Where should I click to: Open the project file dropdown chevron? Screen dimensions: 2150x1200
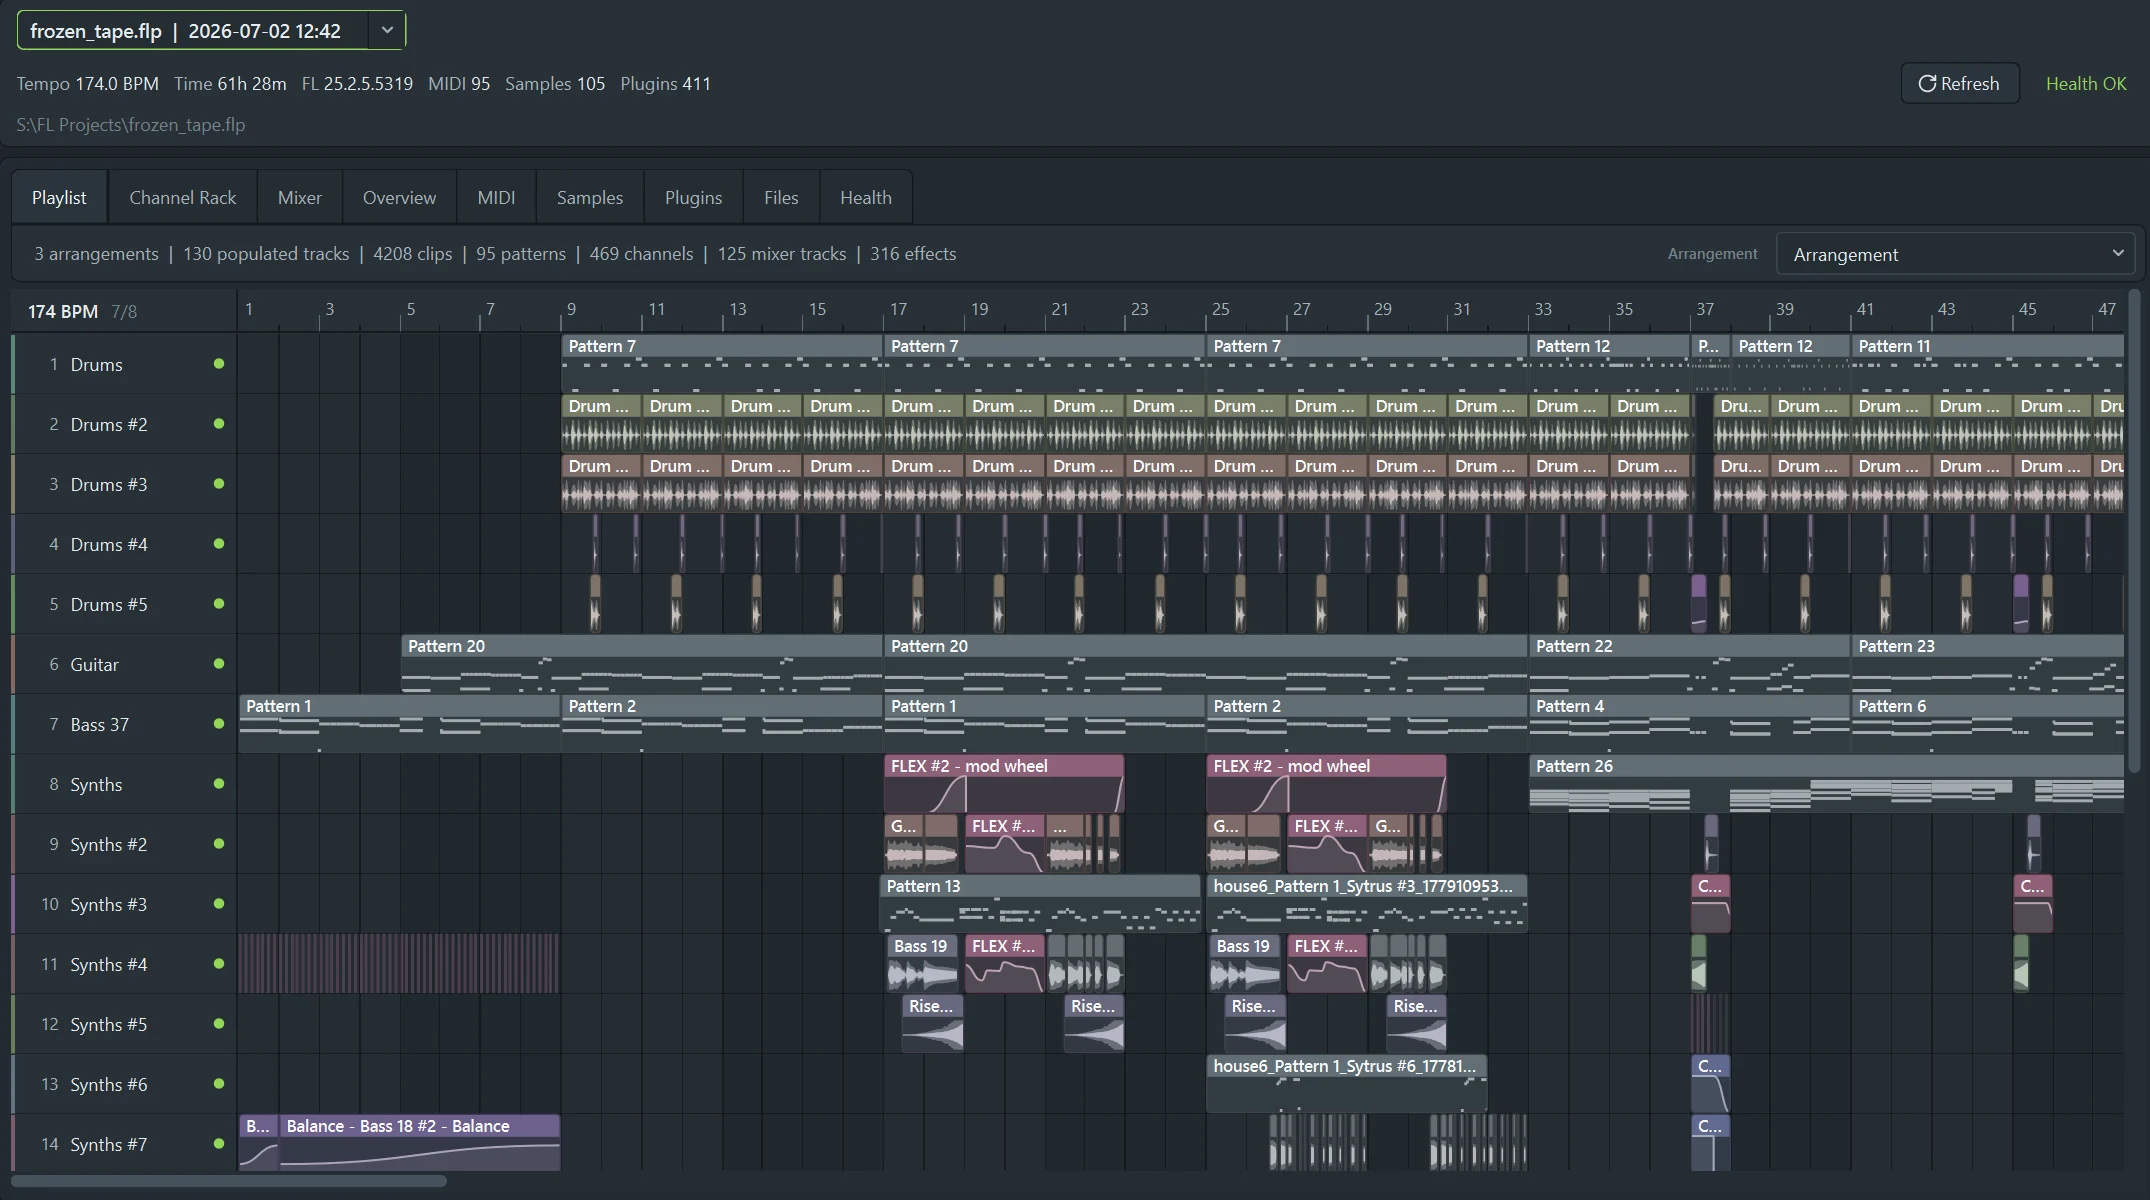click(387, 30)
